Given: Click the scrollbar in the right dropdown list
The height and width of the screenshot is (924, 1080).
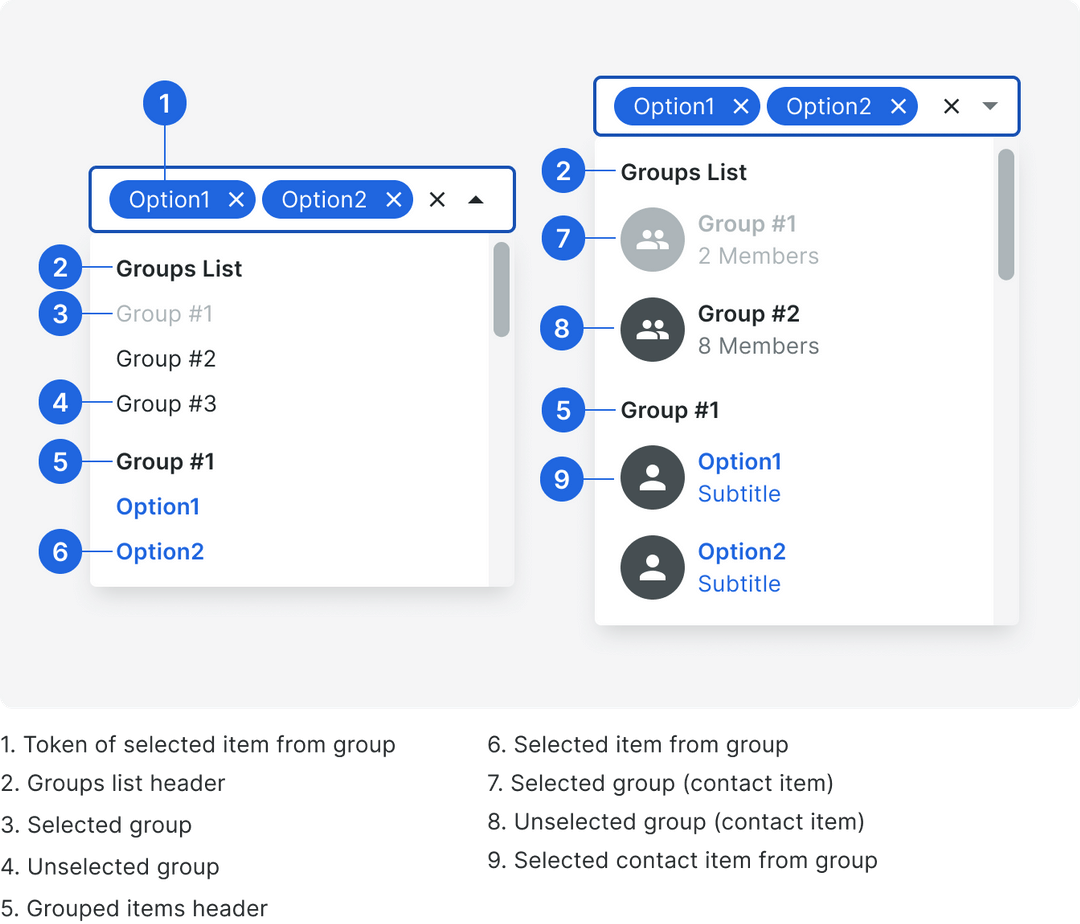Looking at the screenshot, I should click(x=1004, y=215).
